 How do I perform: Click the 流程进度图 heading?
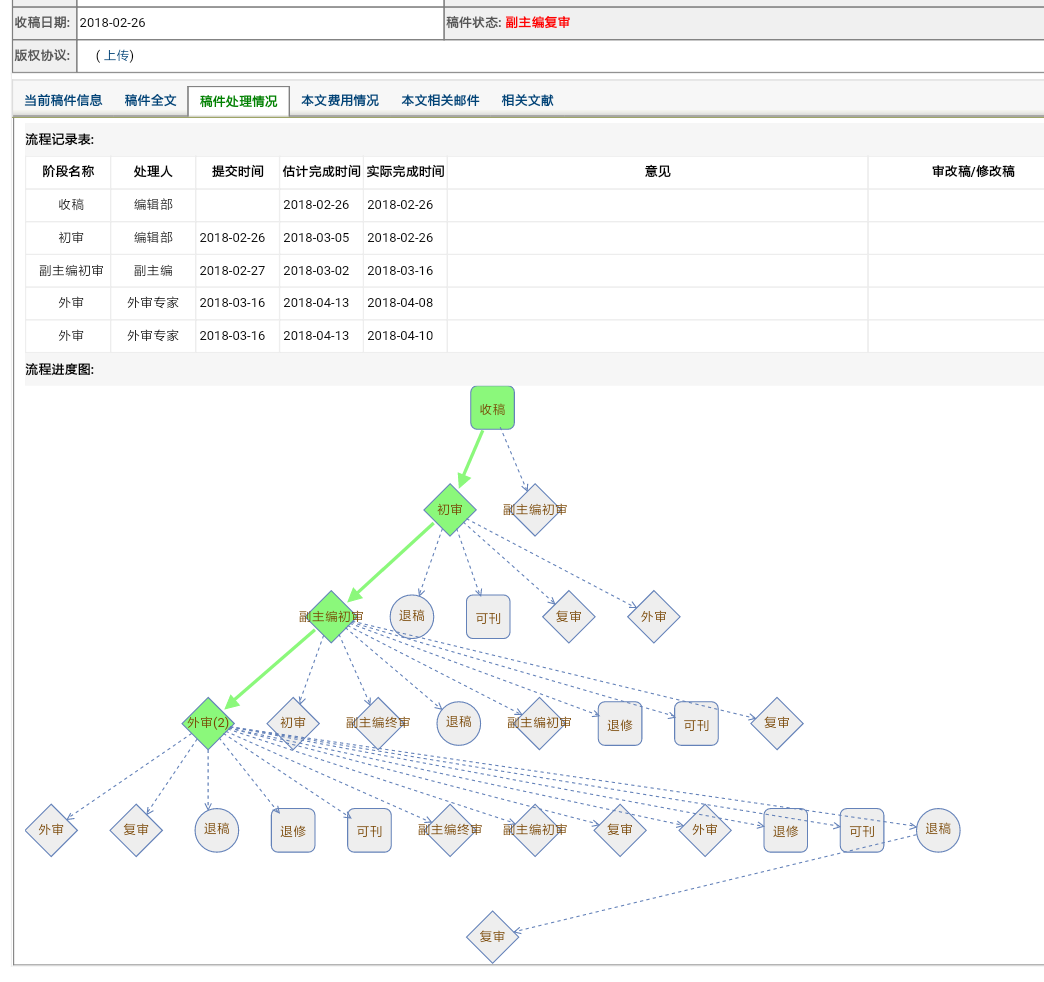[60, 369]
